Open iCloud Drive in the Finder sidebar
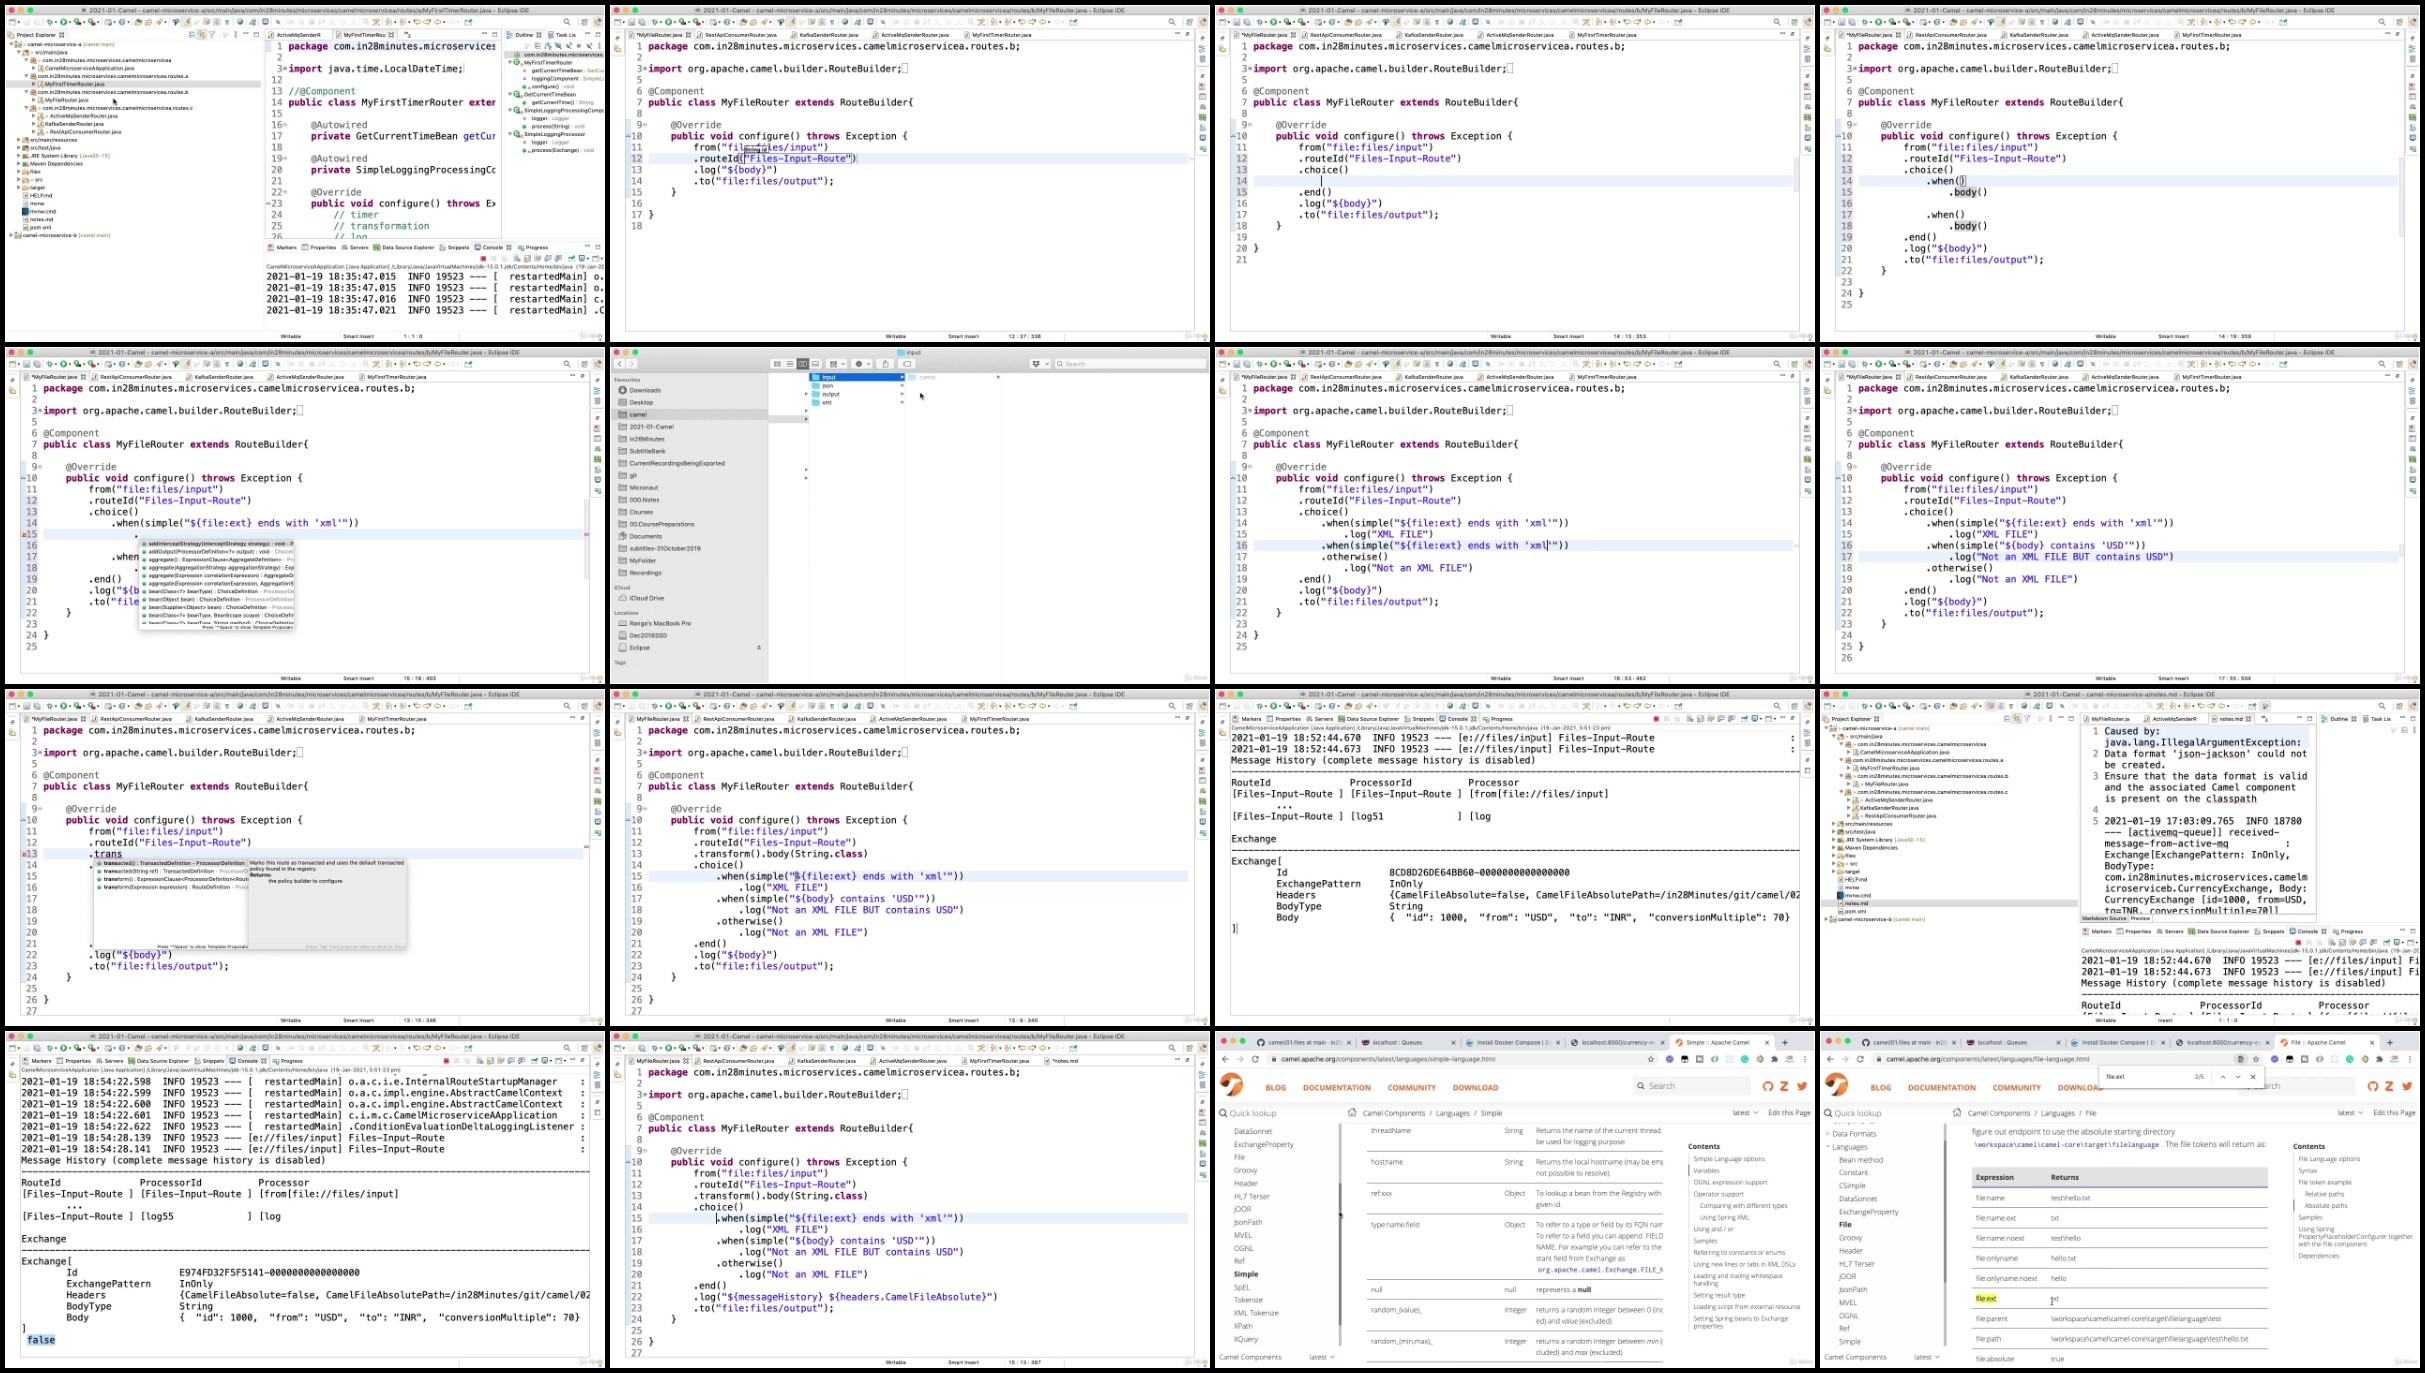The image size is (2425, 1373). coord(646,598)
